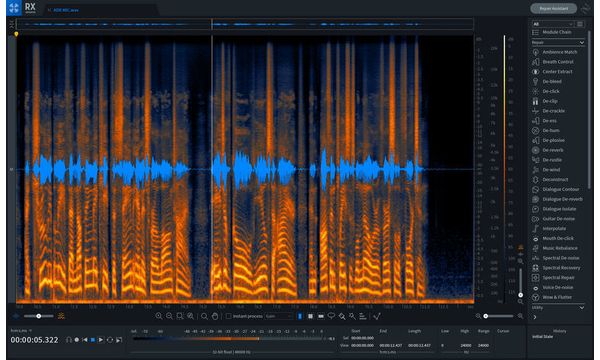
Task: Click the Repair Assistant button
Action: (x=554, y=8)
